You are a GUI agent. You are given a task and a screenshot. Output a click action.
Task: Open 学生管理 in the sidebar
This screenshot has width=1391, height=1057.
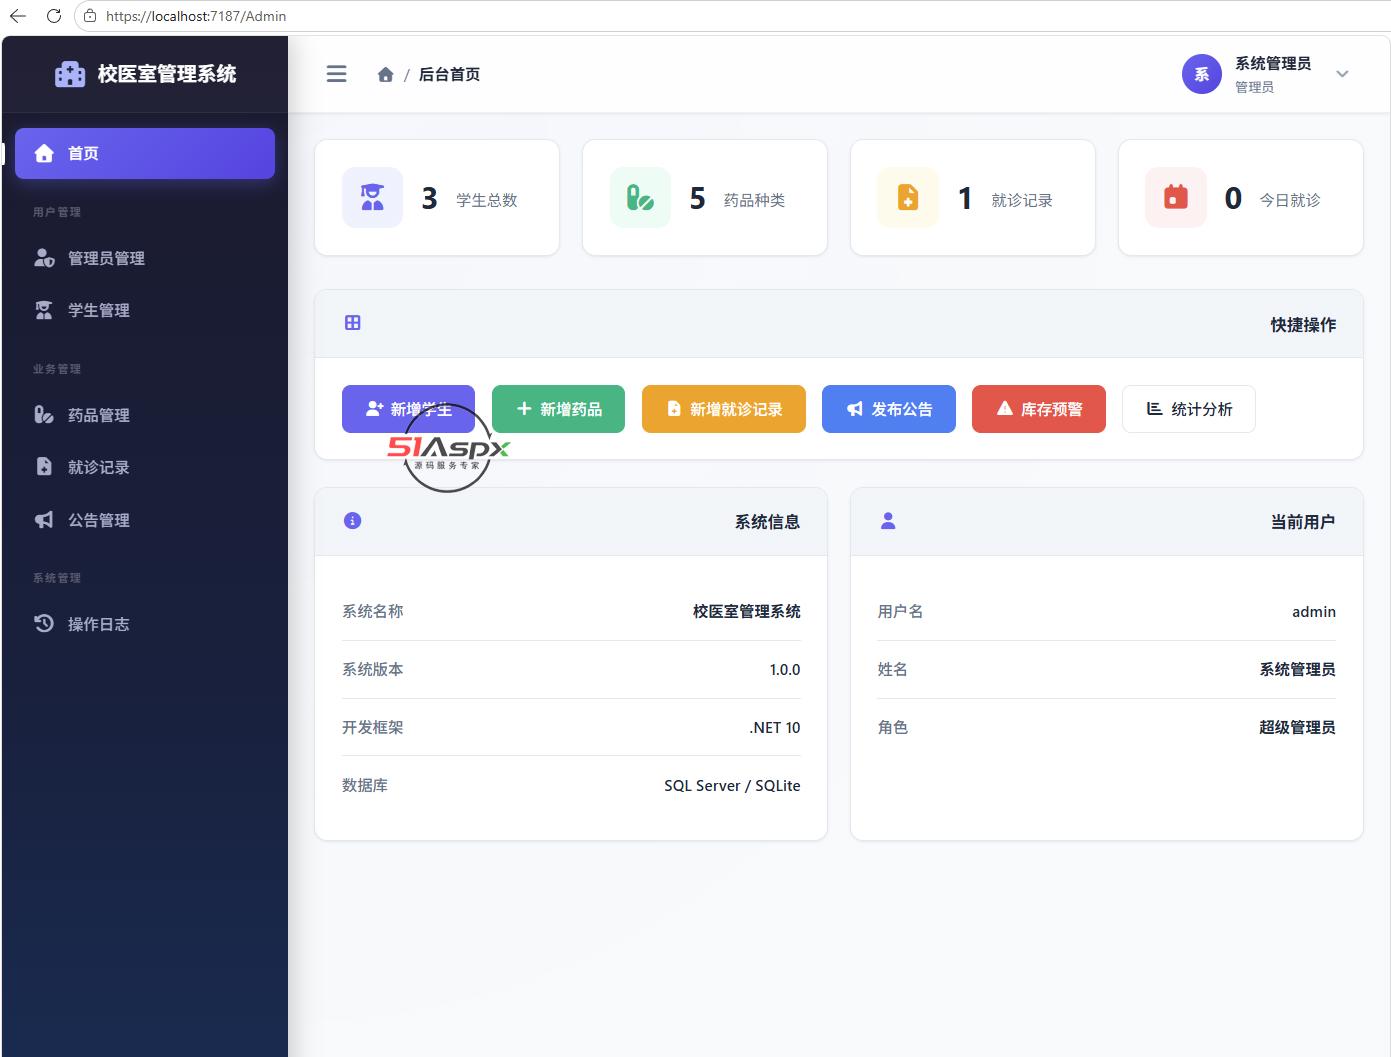[x=145, y=310]
